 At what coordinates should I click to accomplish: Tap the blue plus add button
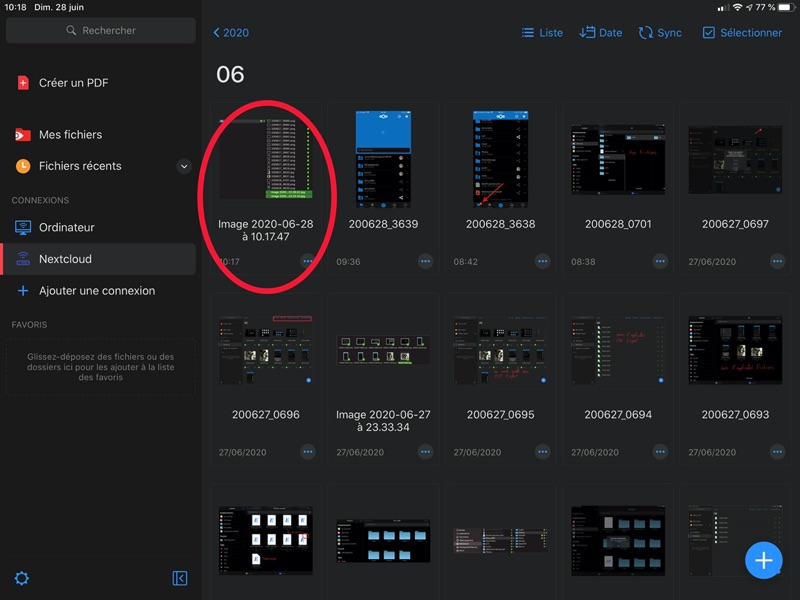click(x=764, y=560)
